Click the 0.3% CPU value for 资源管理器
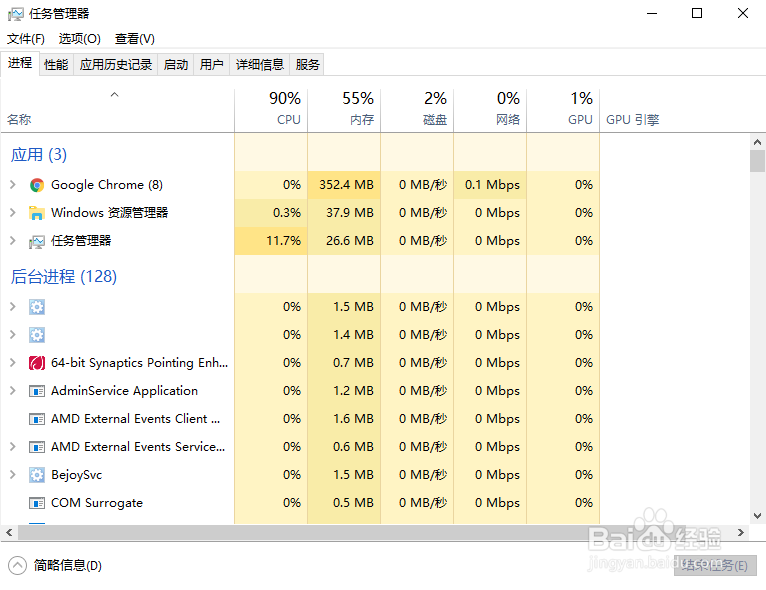 coord(287,213)
